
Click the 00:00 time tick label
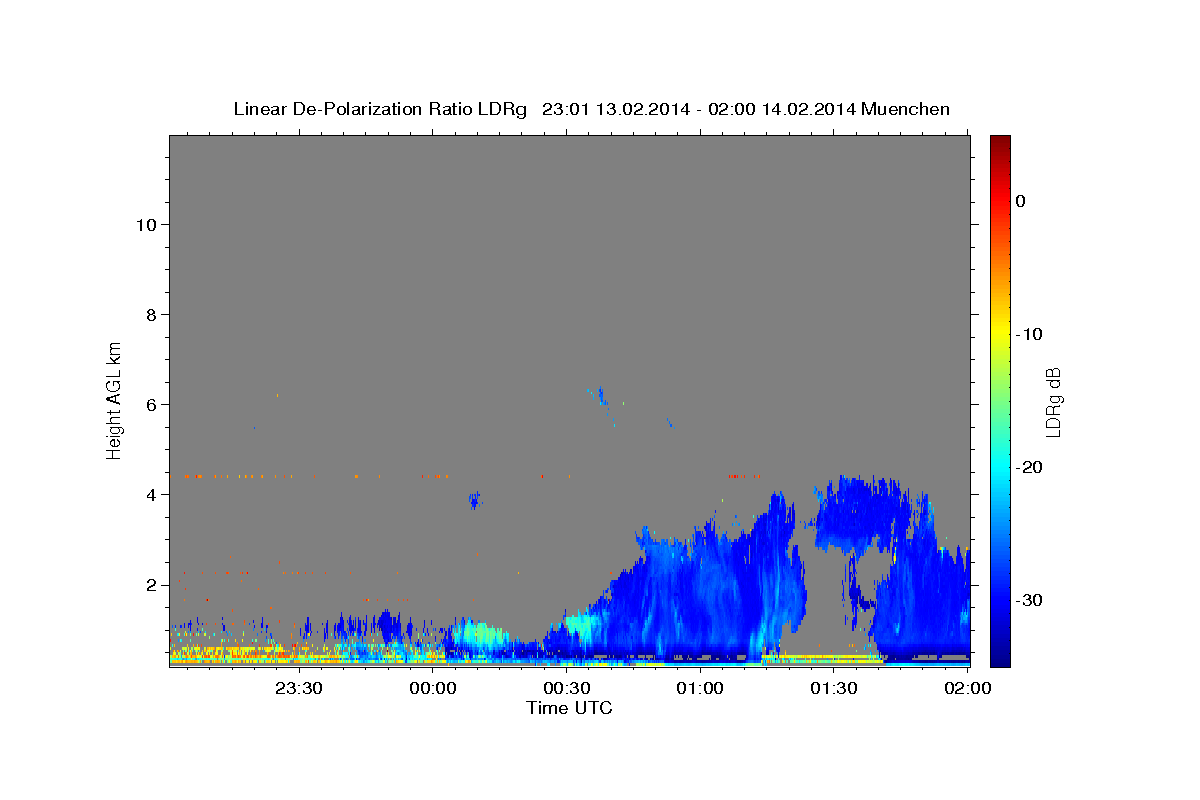coord(433,688)
